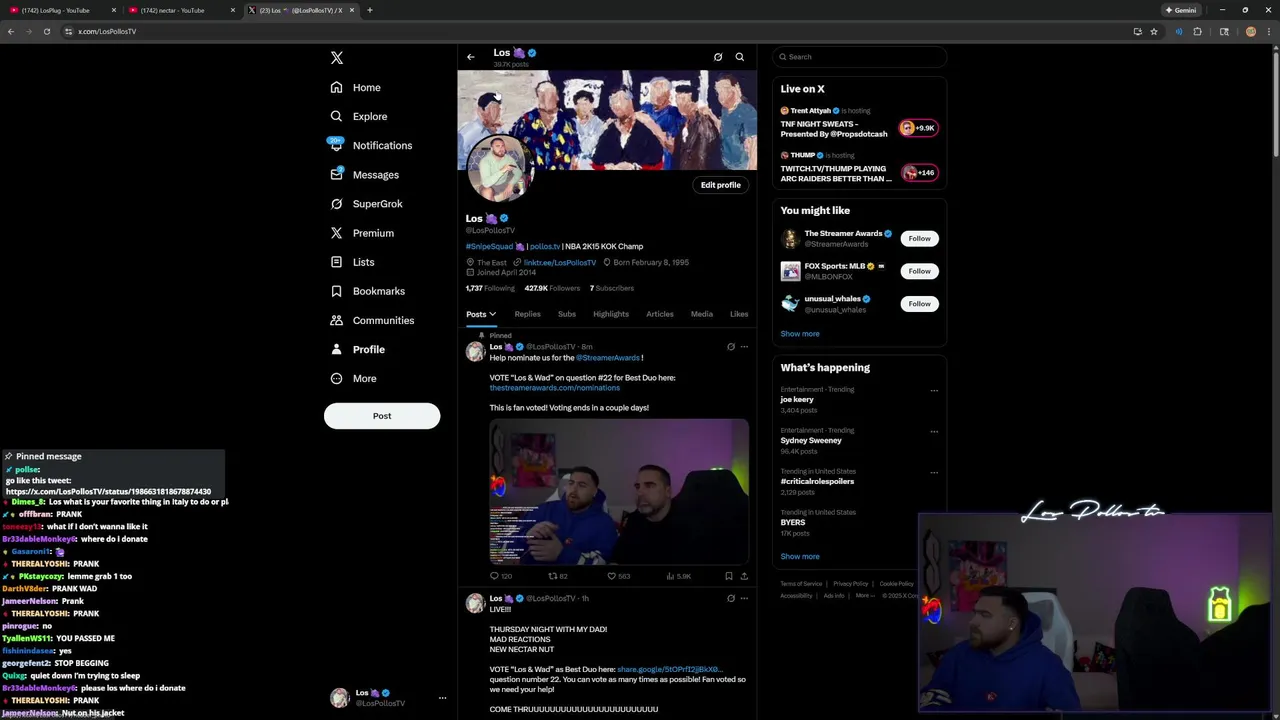This screenshot has width=1280, height=720.
Task: Click Show more under You might like
Action: coord(800,334)
